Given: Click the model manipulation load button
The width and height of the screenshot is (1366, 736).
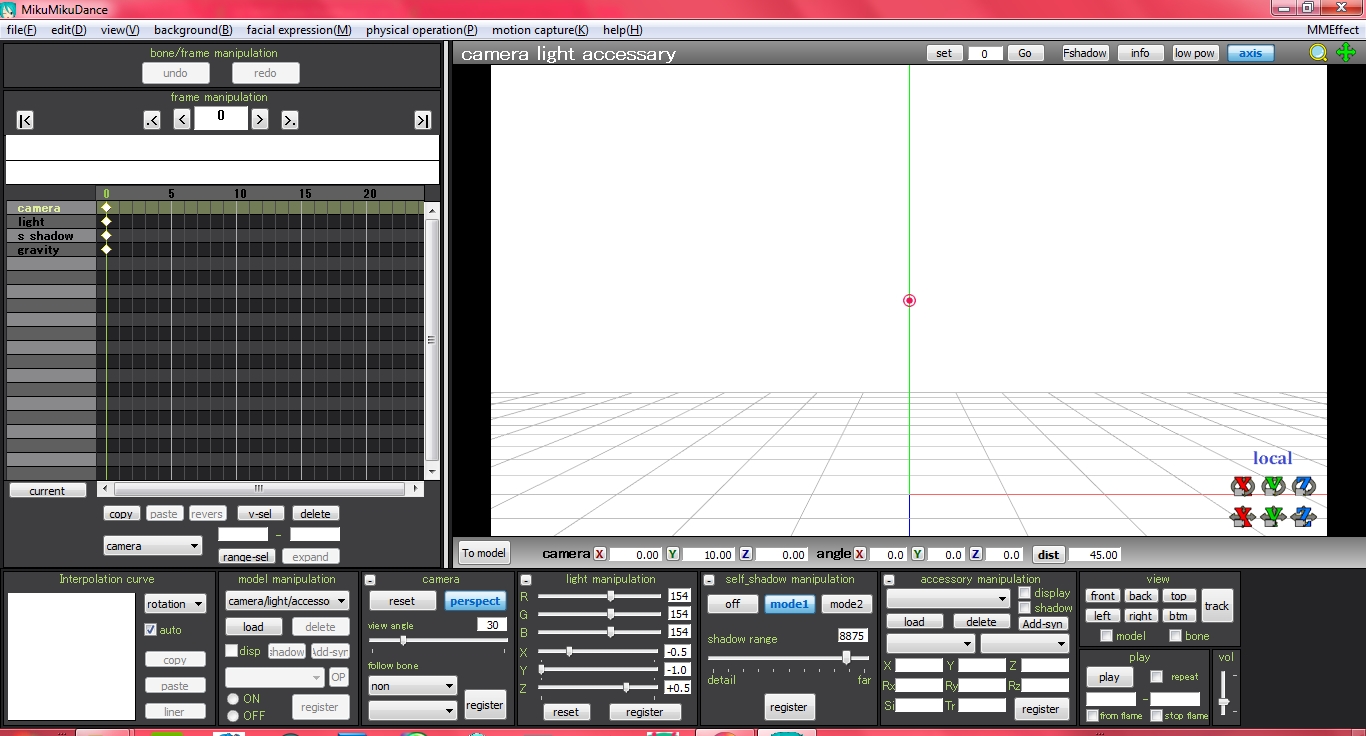Looking at the screenshot, I should pyautogui.click(x=253, y=627).
